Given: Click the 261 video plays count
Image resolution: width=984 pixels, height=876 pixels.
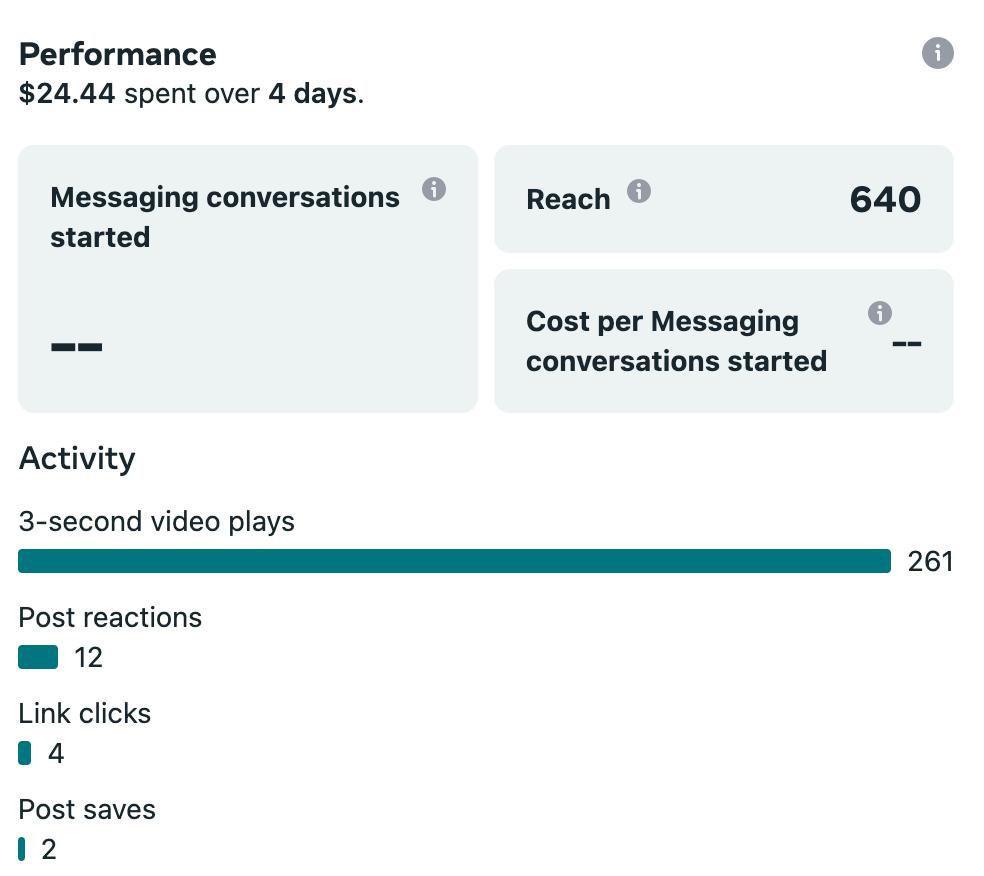Looking at the screenshot, I should 930,562.
